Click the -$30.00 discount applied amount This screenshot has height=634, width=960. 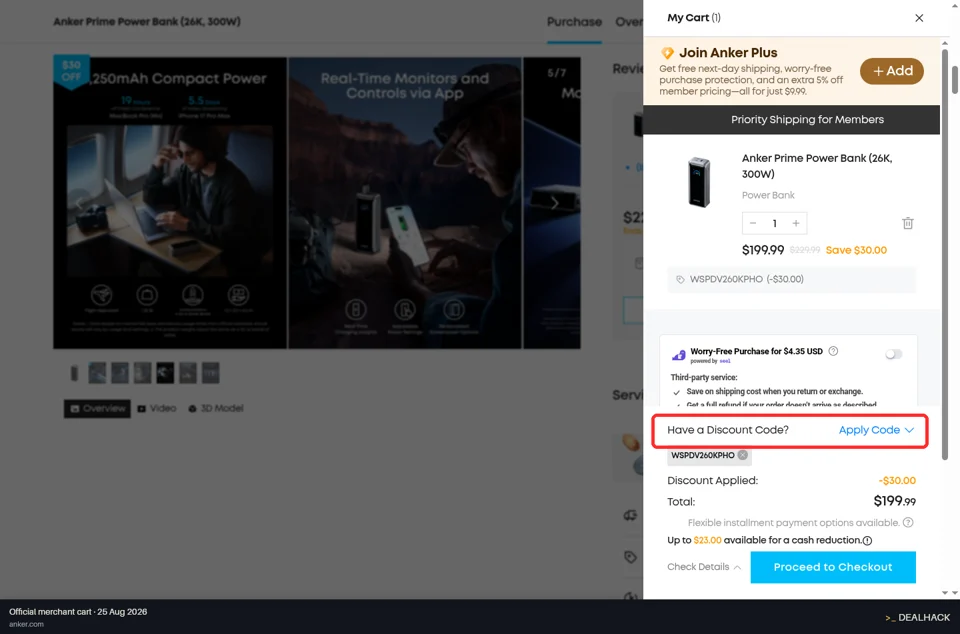pyautogui.click(x=897, y=481)
